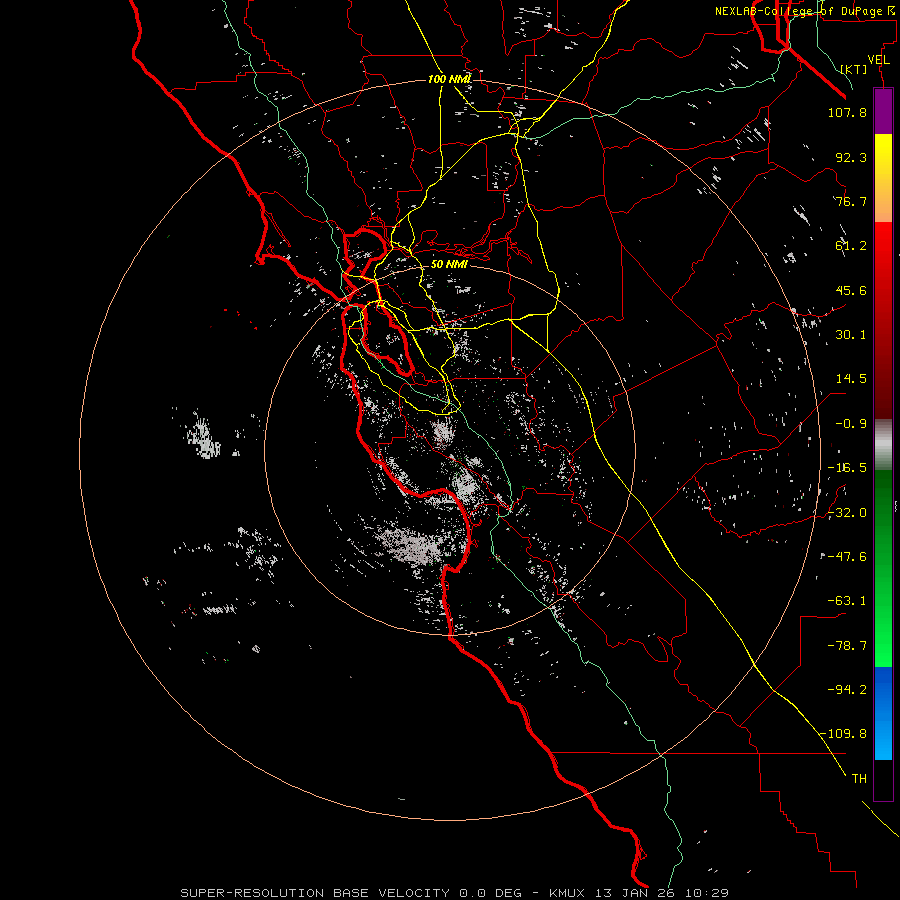Screen dimensions: 900x900
Task: Click the -94.2 velocity scale value
Action: click(x=847, y=689)
